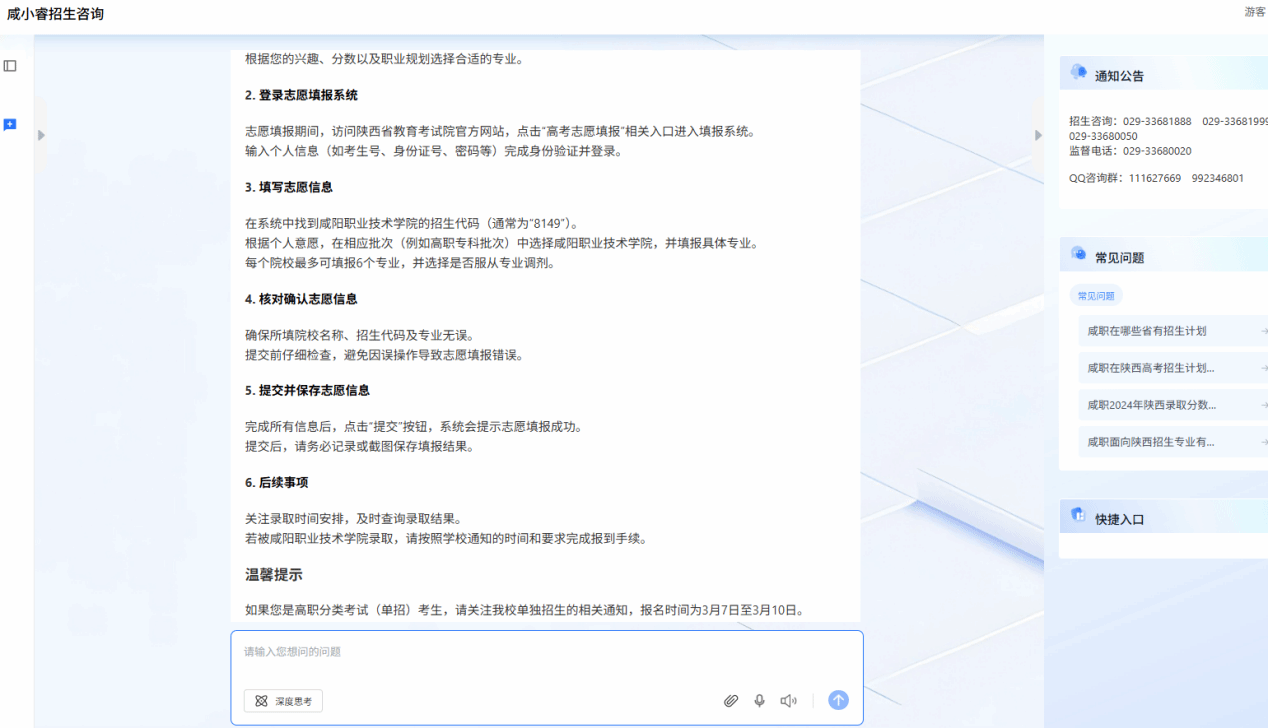Click the line 每个院校最多可填报6个专业
Image resolution: width=1268 pixels, height=728 pixels.
click(400, 263)
